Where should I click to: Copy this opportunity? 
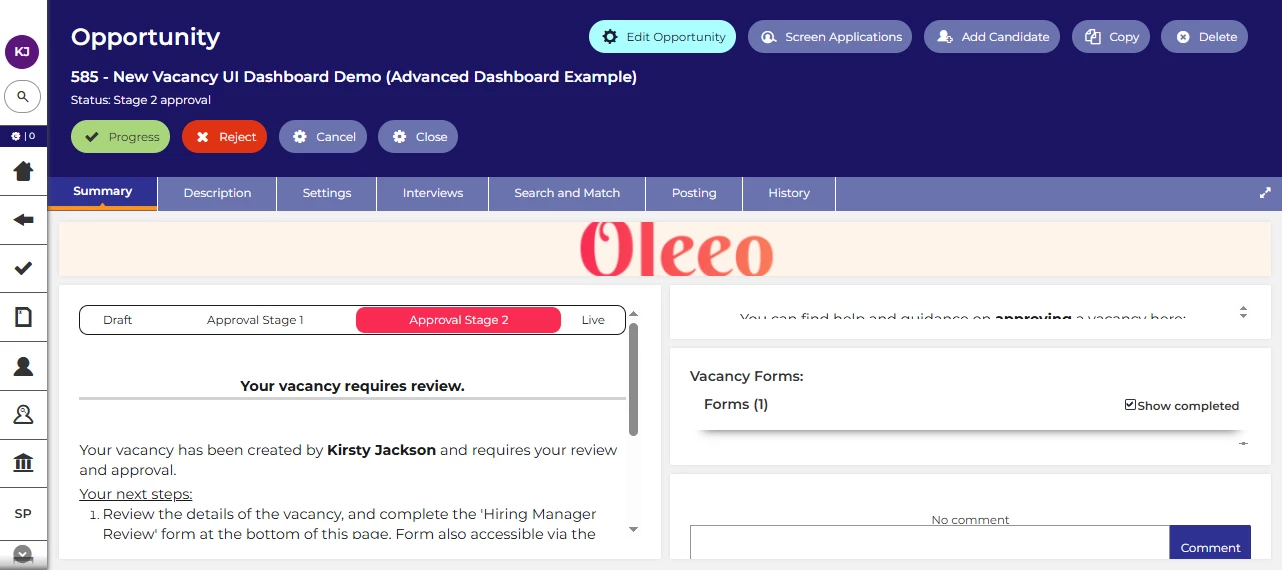tap(1111, 37)
